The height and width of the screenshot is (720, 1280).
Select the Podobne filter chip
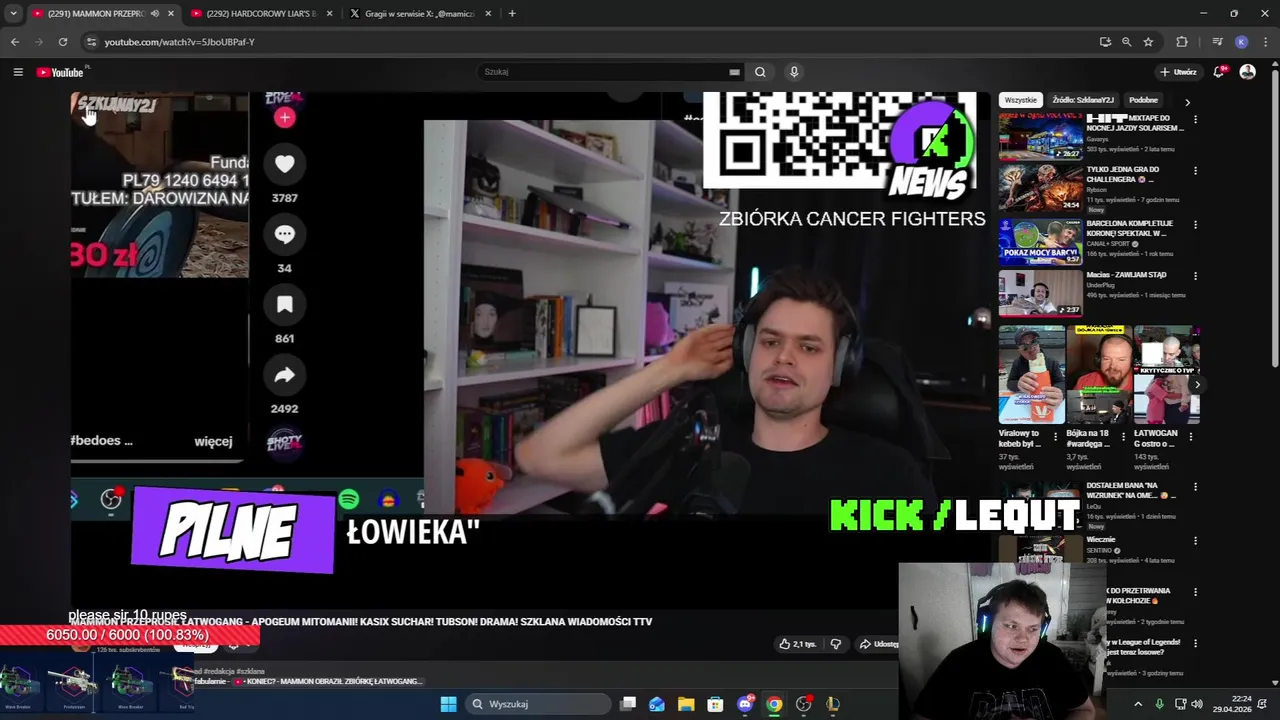click(x=1143, y=100)
